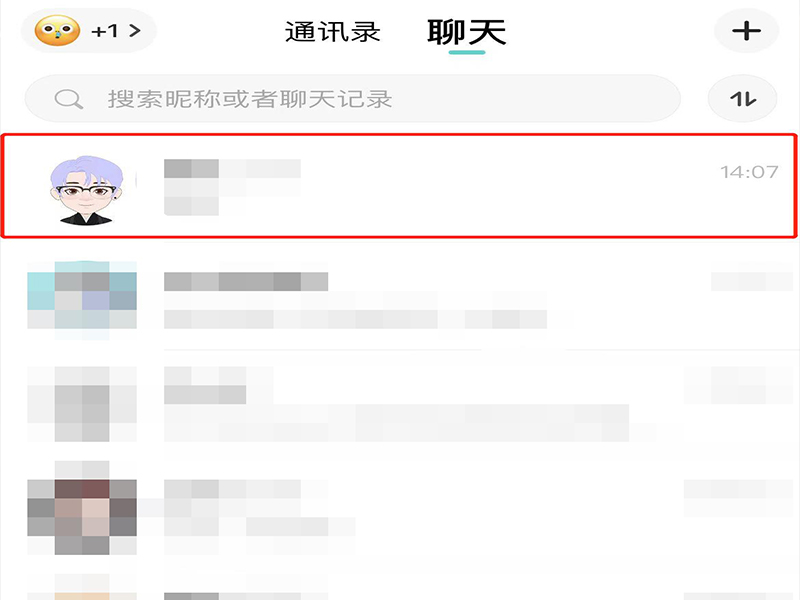Open the sort order arrows button
The width and height of the screenshot is (800, 600).
coord(742,98)
